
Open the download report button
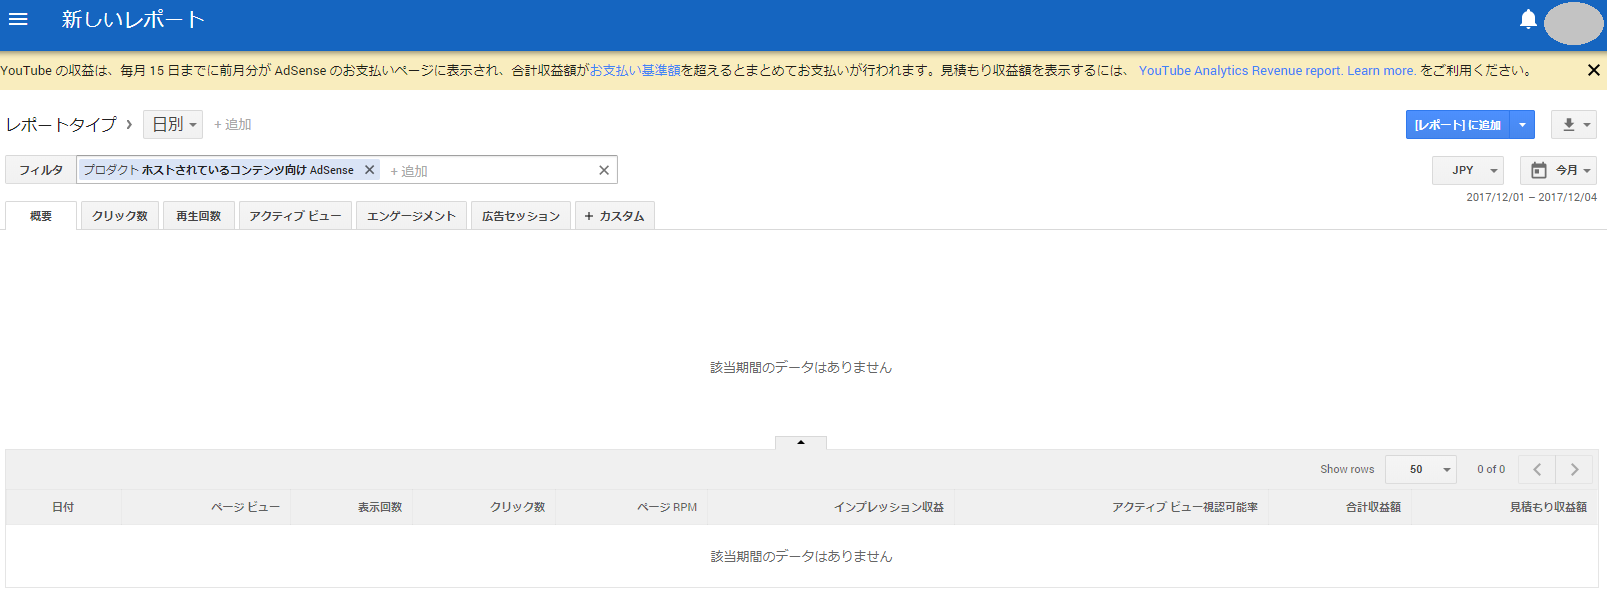pyautogui.click(x=1574, y=124)
